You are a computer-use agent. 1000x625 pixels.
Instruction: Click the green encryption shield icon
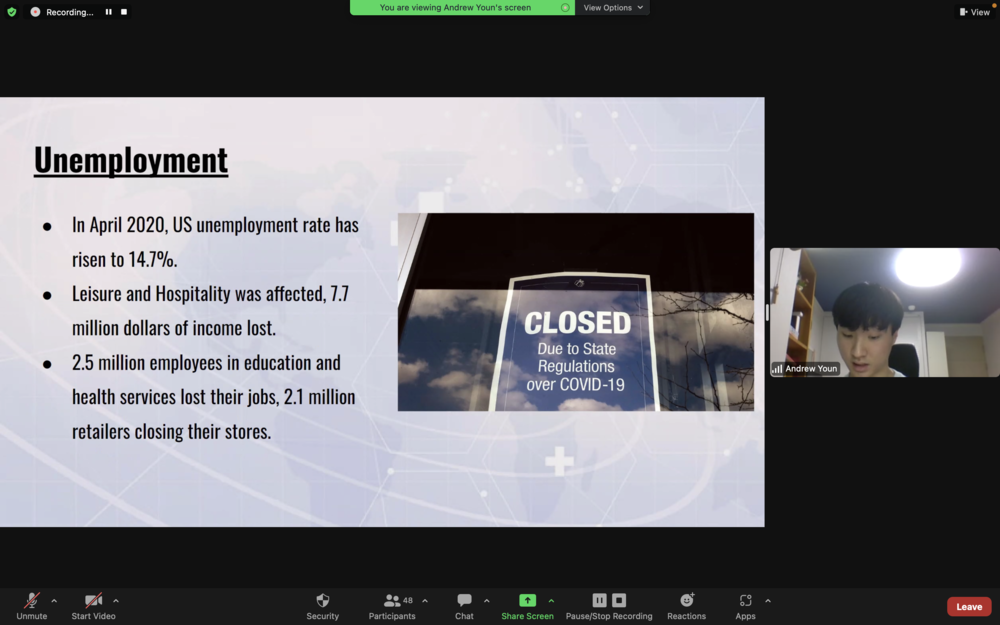coord(11,11)
